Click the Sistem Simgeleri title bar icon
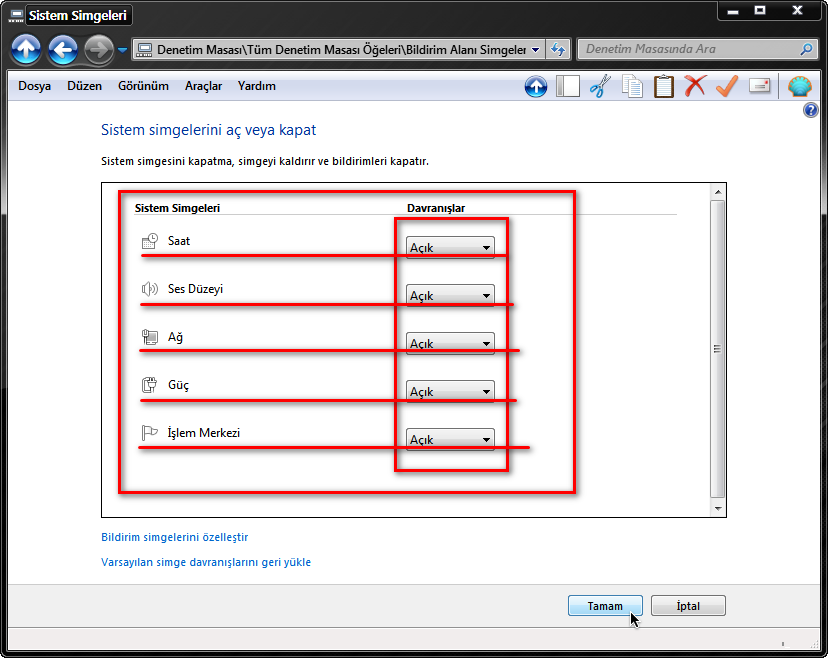This screenshot has width=828, height=658. click(x=16, y=15)
